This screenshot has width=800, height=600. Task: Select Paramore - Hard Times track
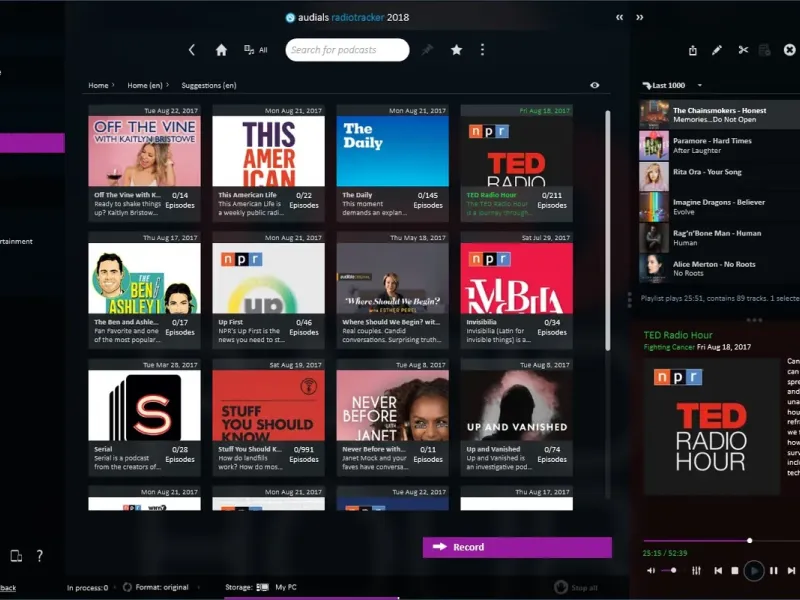(719, 145)
